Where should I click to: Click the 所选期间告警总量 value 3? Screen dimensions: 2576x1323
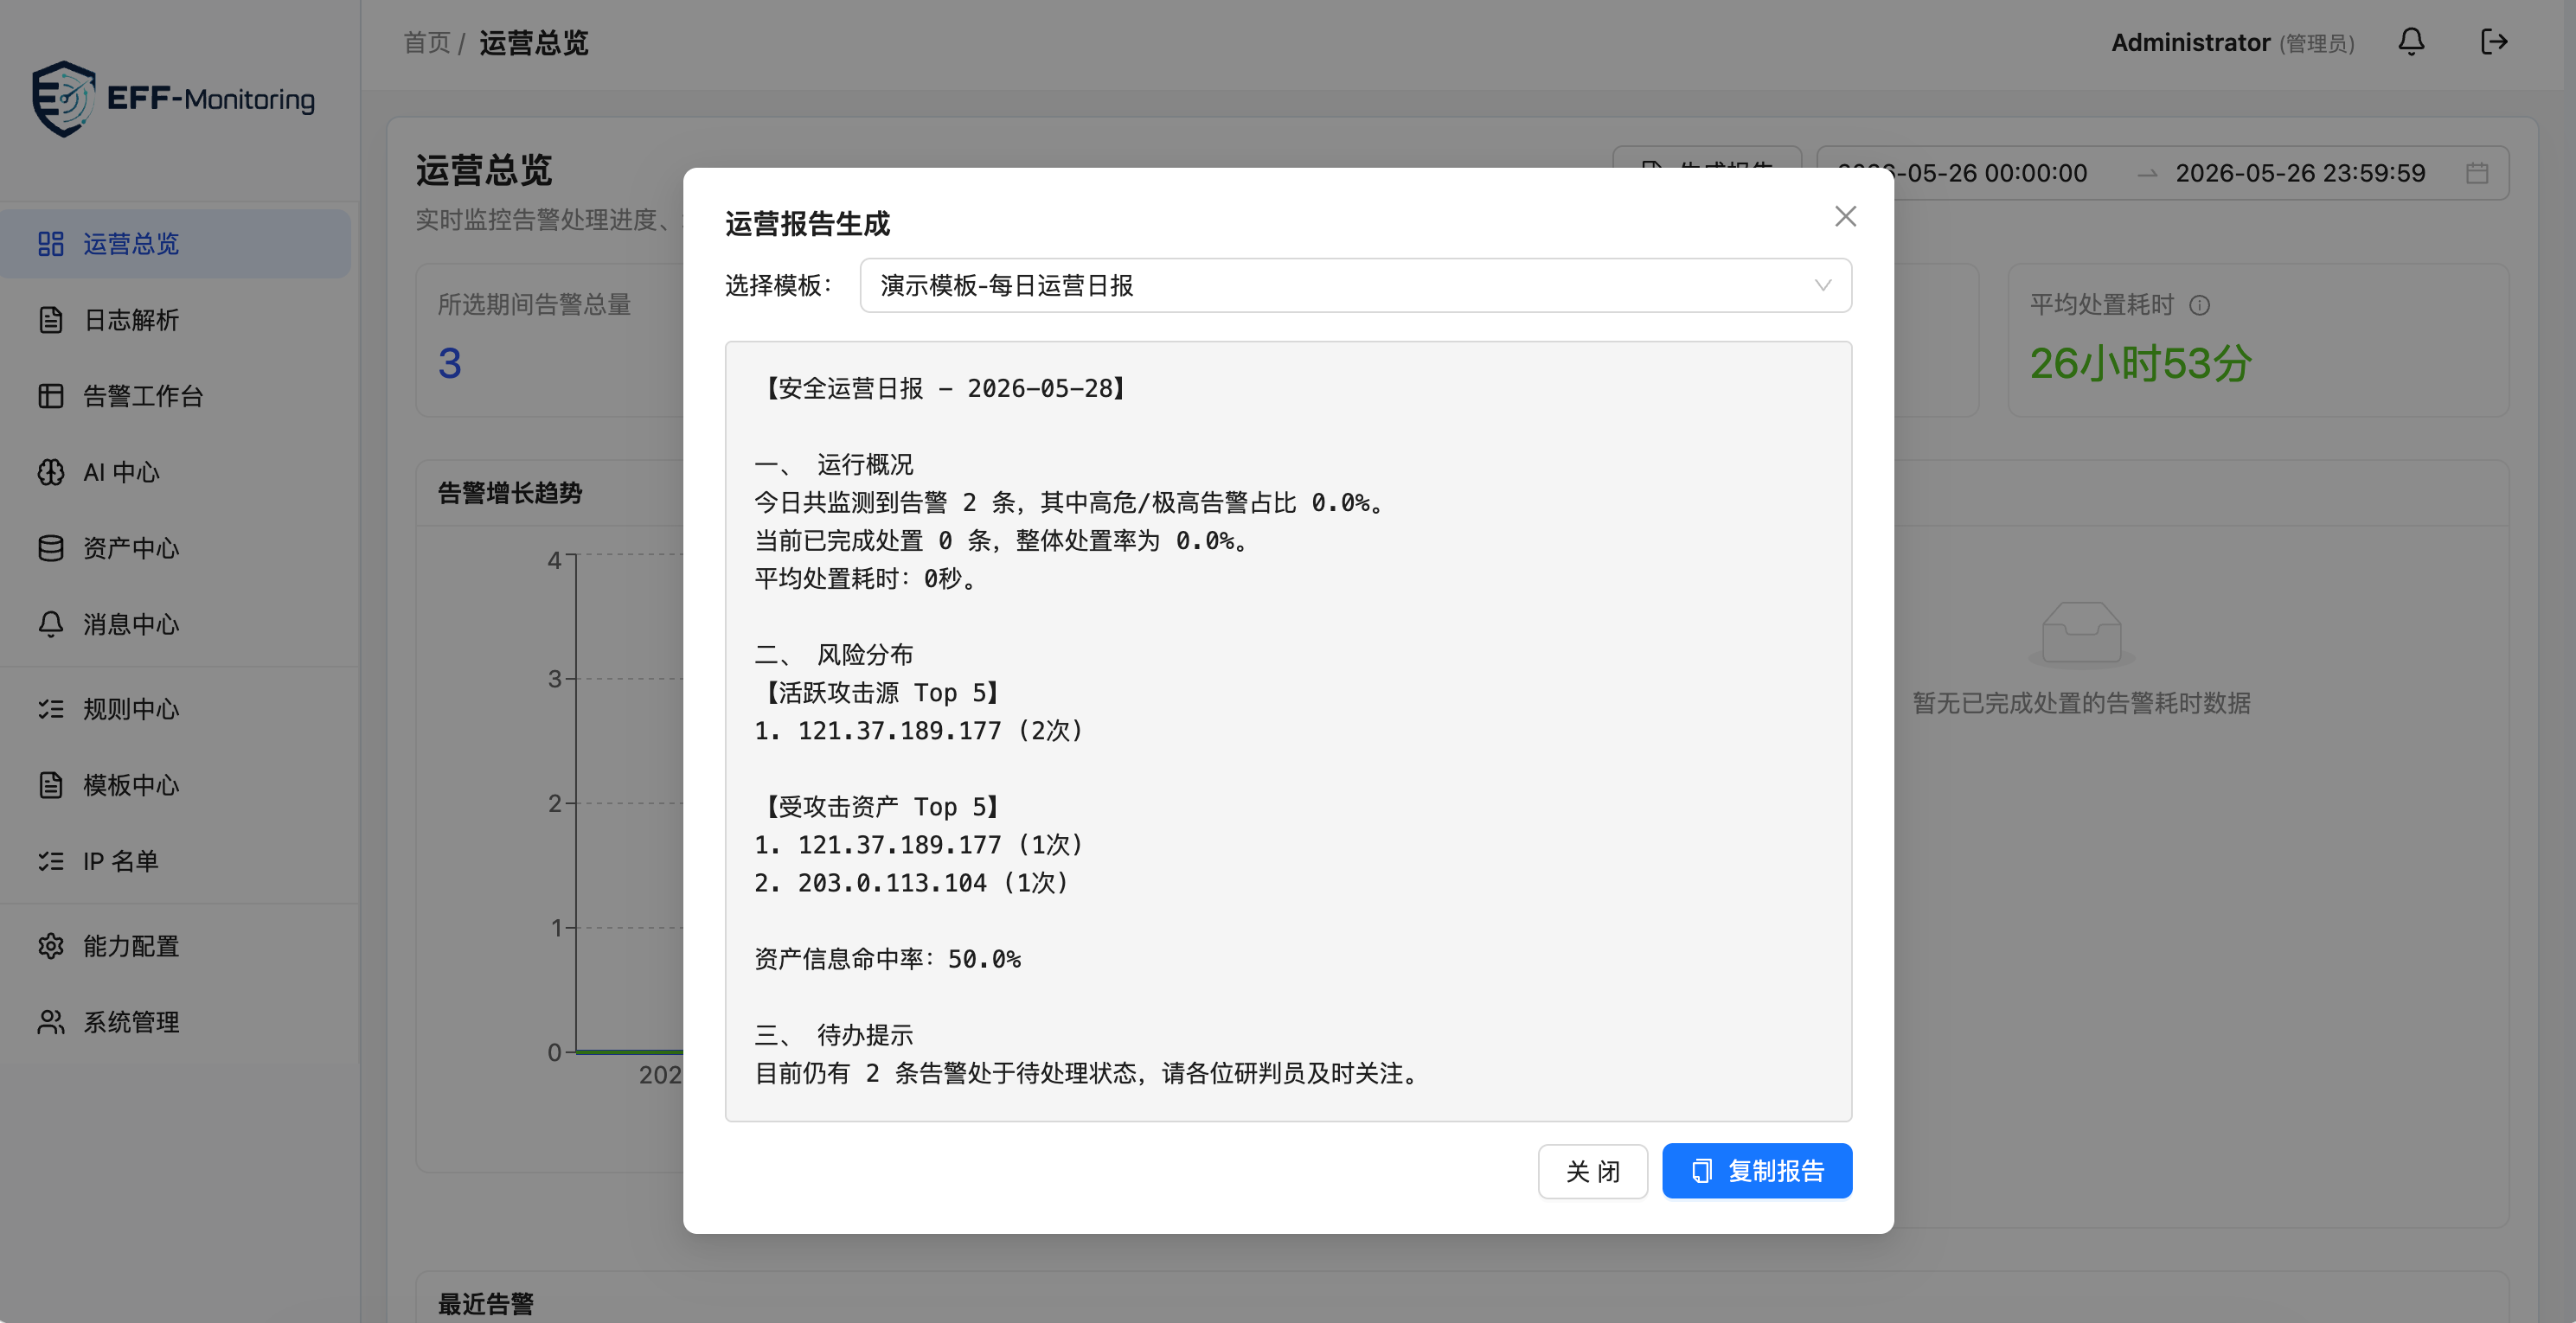450,363
